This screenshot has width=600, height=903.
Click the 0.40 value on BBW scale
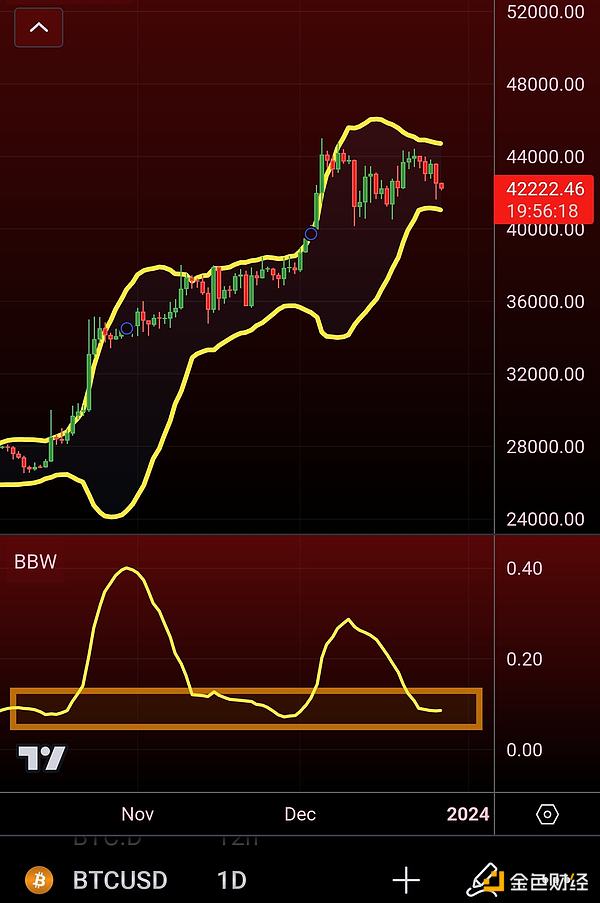(524, 568)
